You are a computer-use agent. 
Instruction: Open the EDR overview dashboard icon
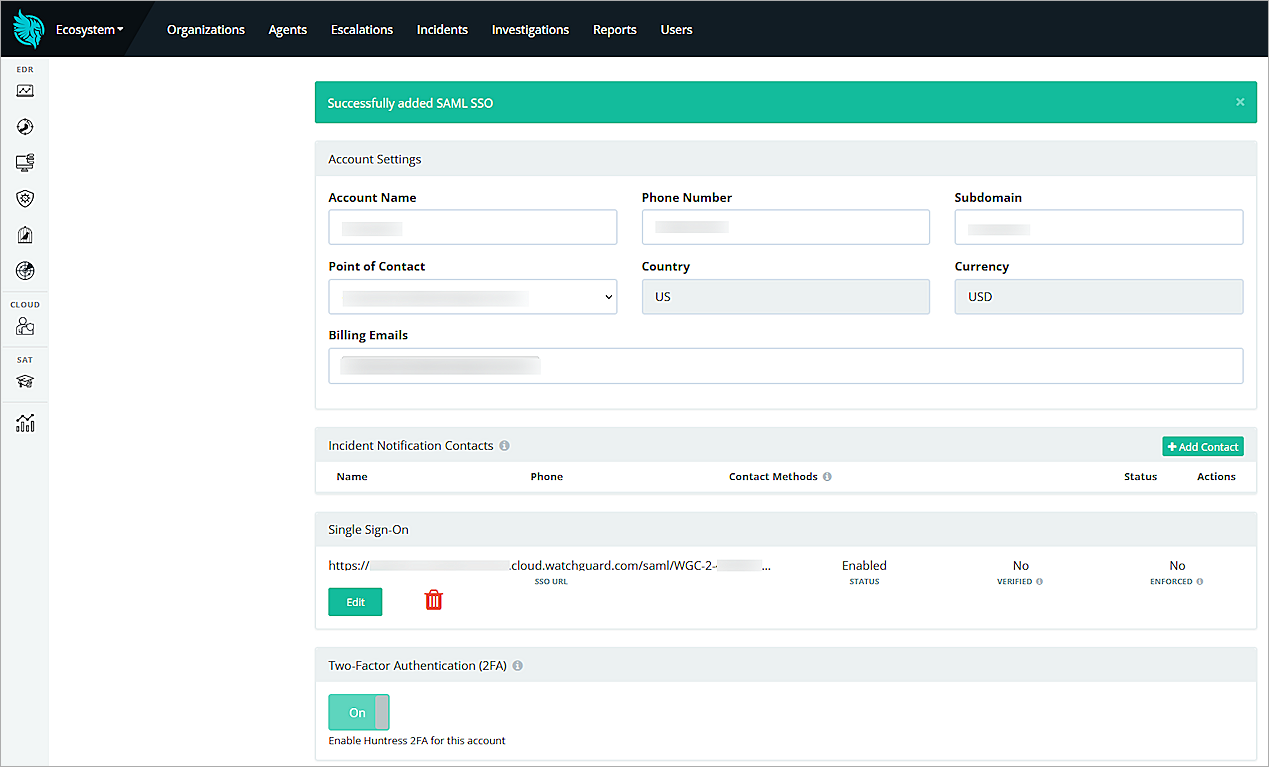(25, 90)
